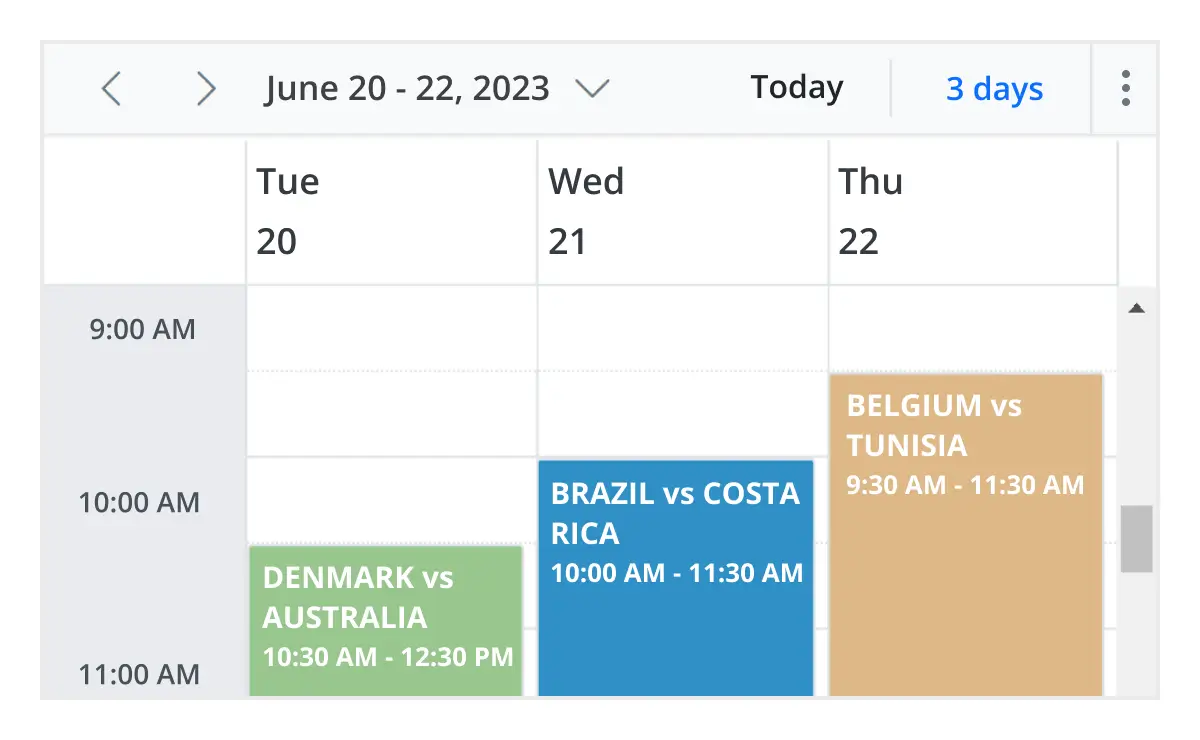Click the right chevron arrow icon
Image resolution: width=1200 pixels, height=740 pixels.
point(206,88)
